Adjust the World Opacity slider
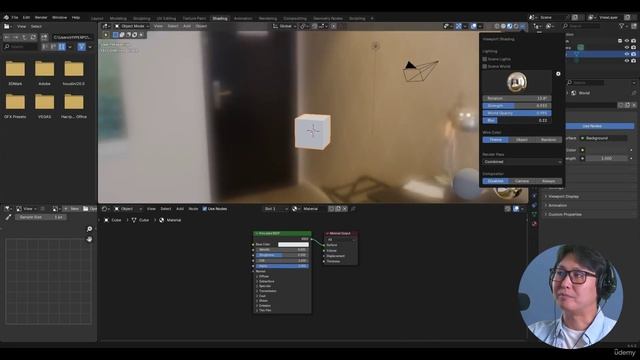 pos(517,113)
